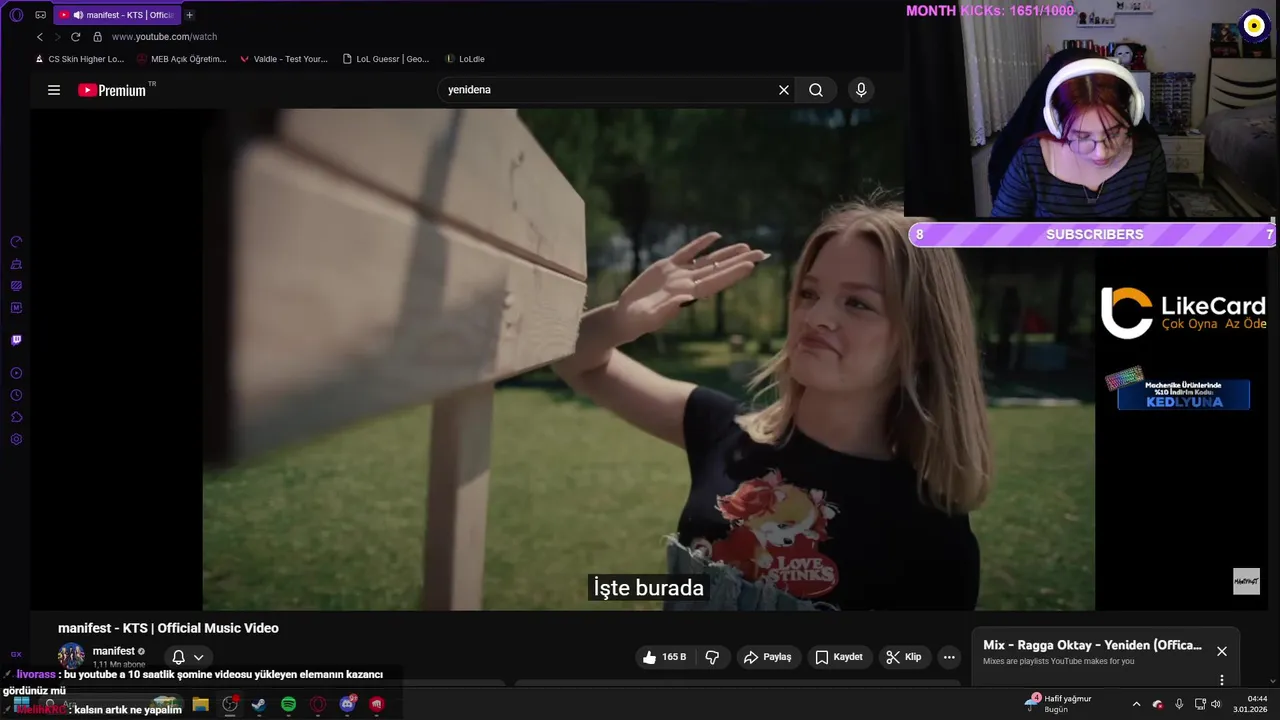Viewport: 1280px width, 720px height.
Task: Open Spotify from taskbar
Action: click(x=288, y=704)
